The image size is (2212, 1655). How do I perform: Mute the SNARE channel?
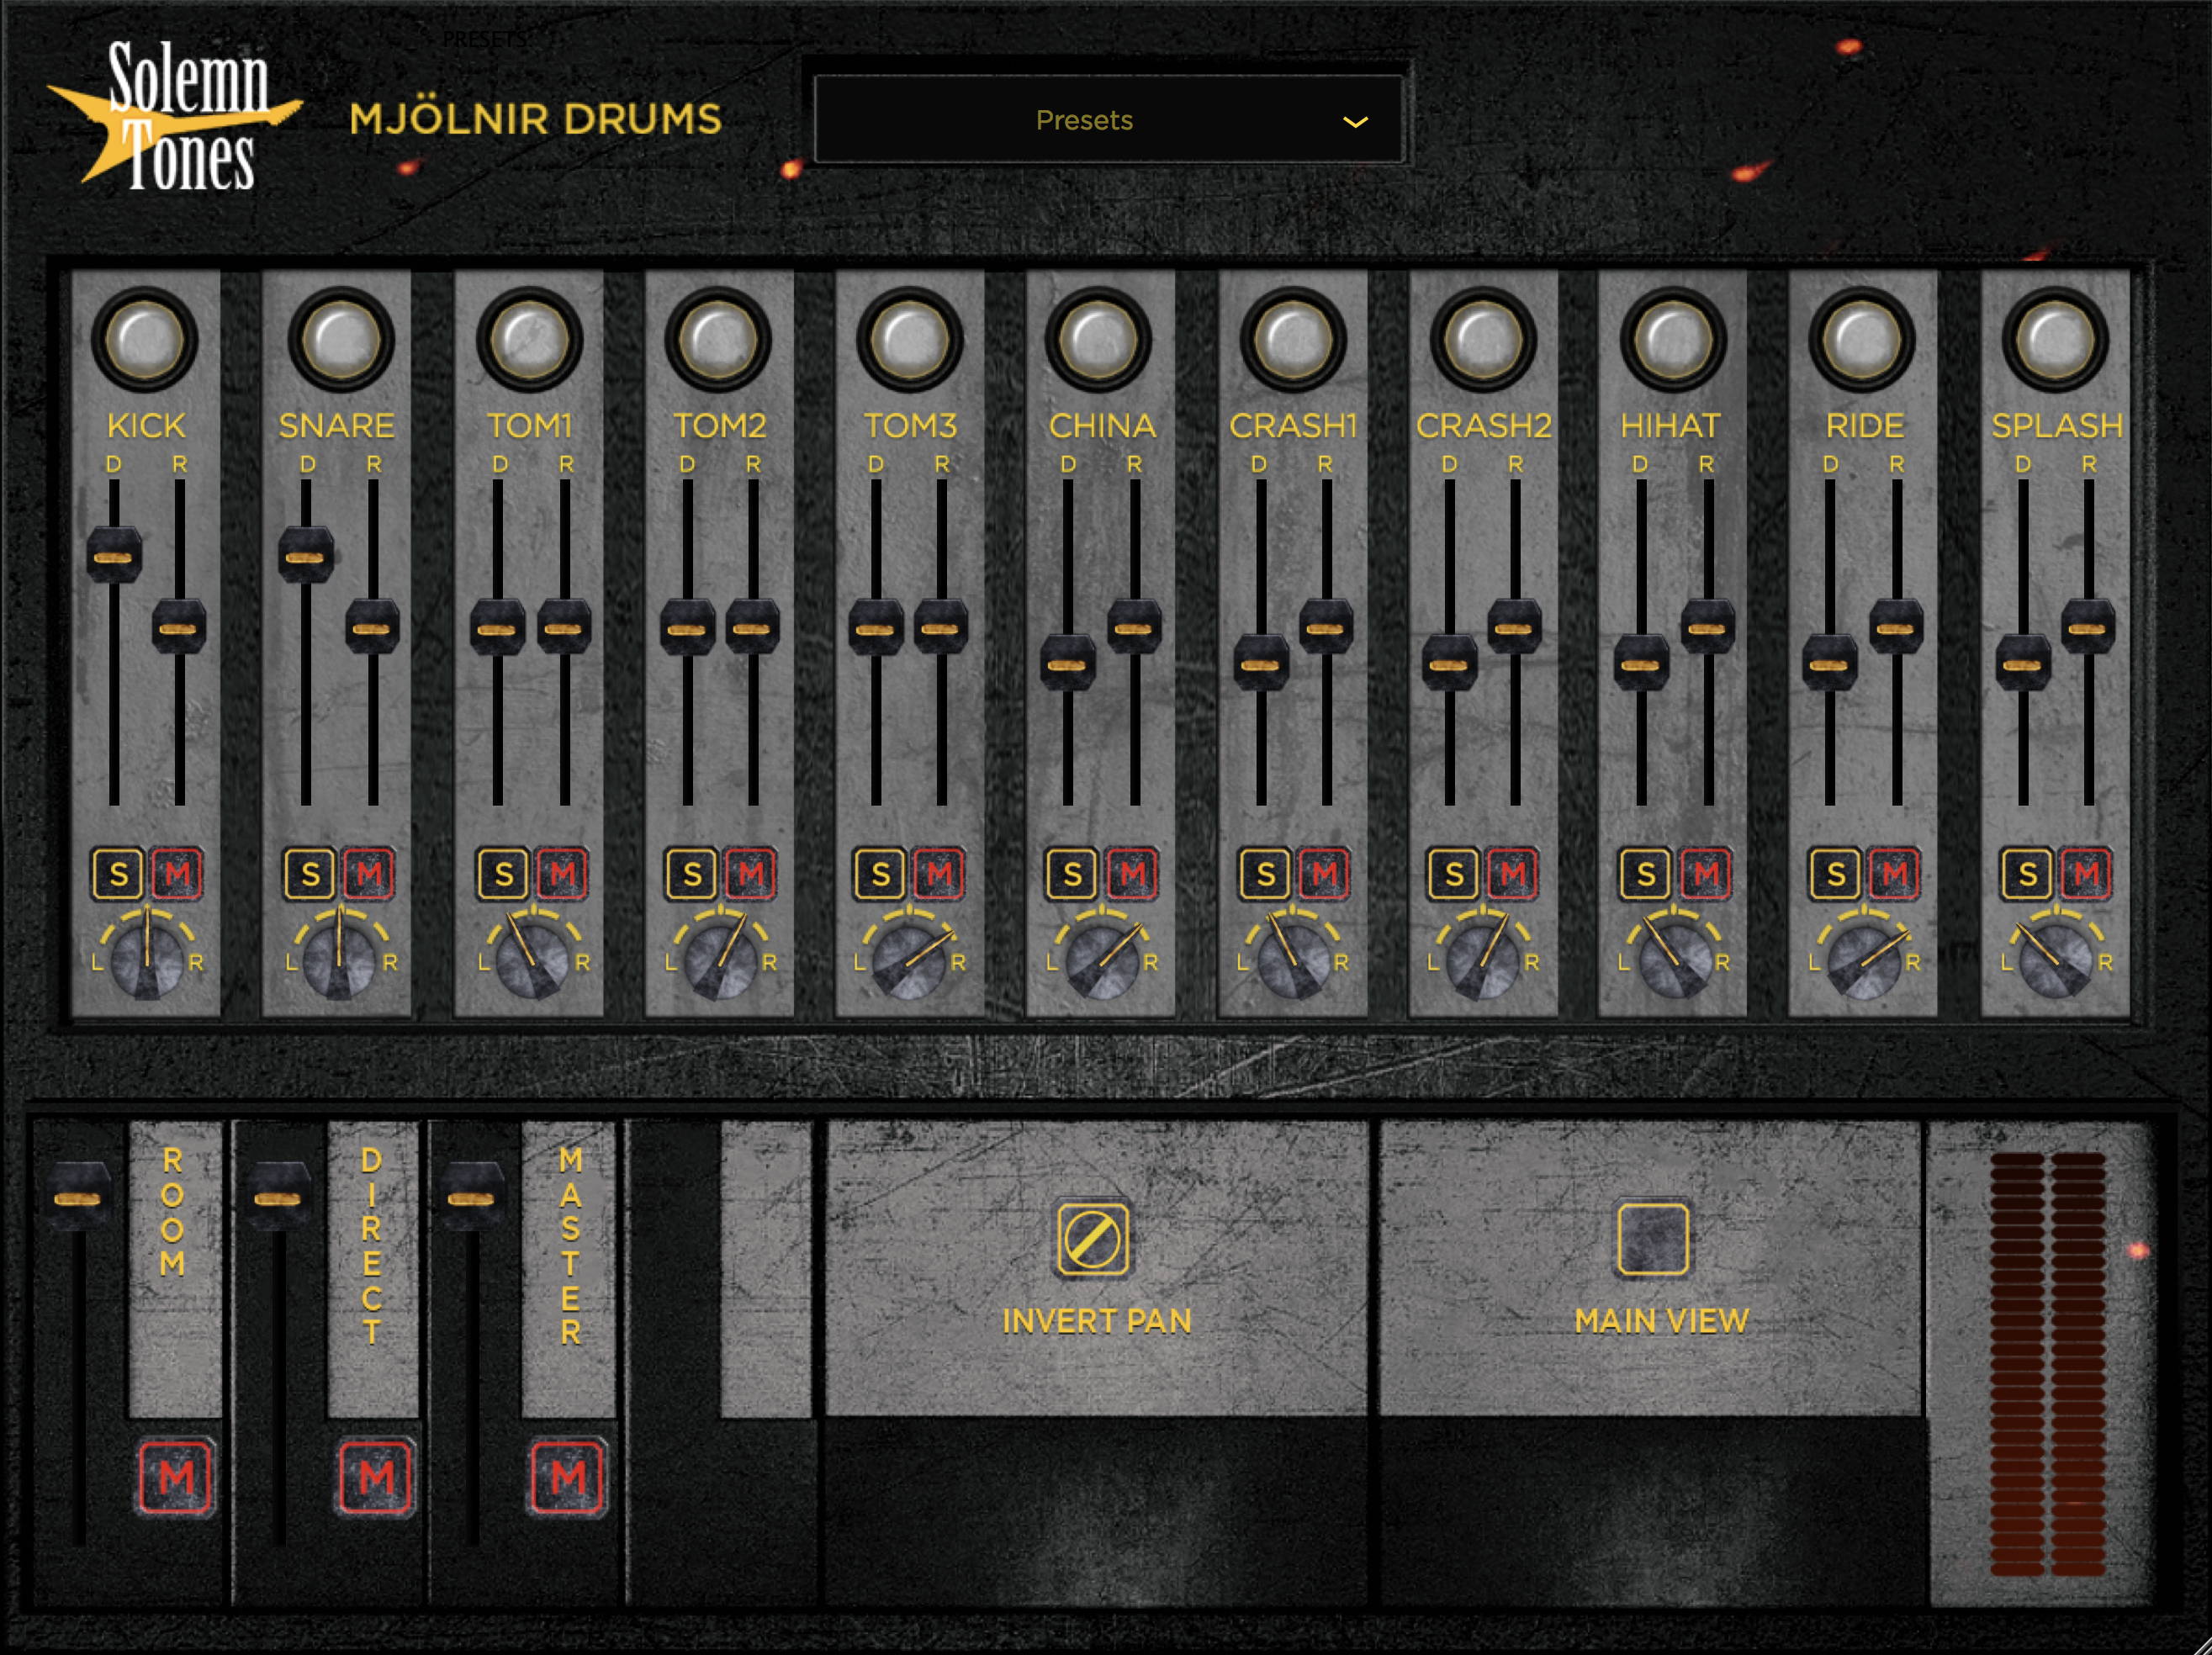(369, 874)
